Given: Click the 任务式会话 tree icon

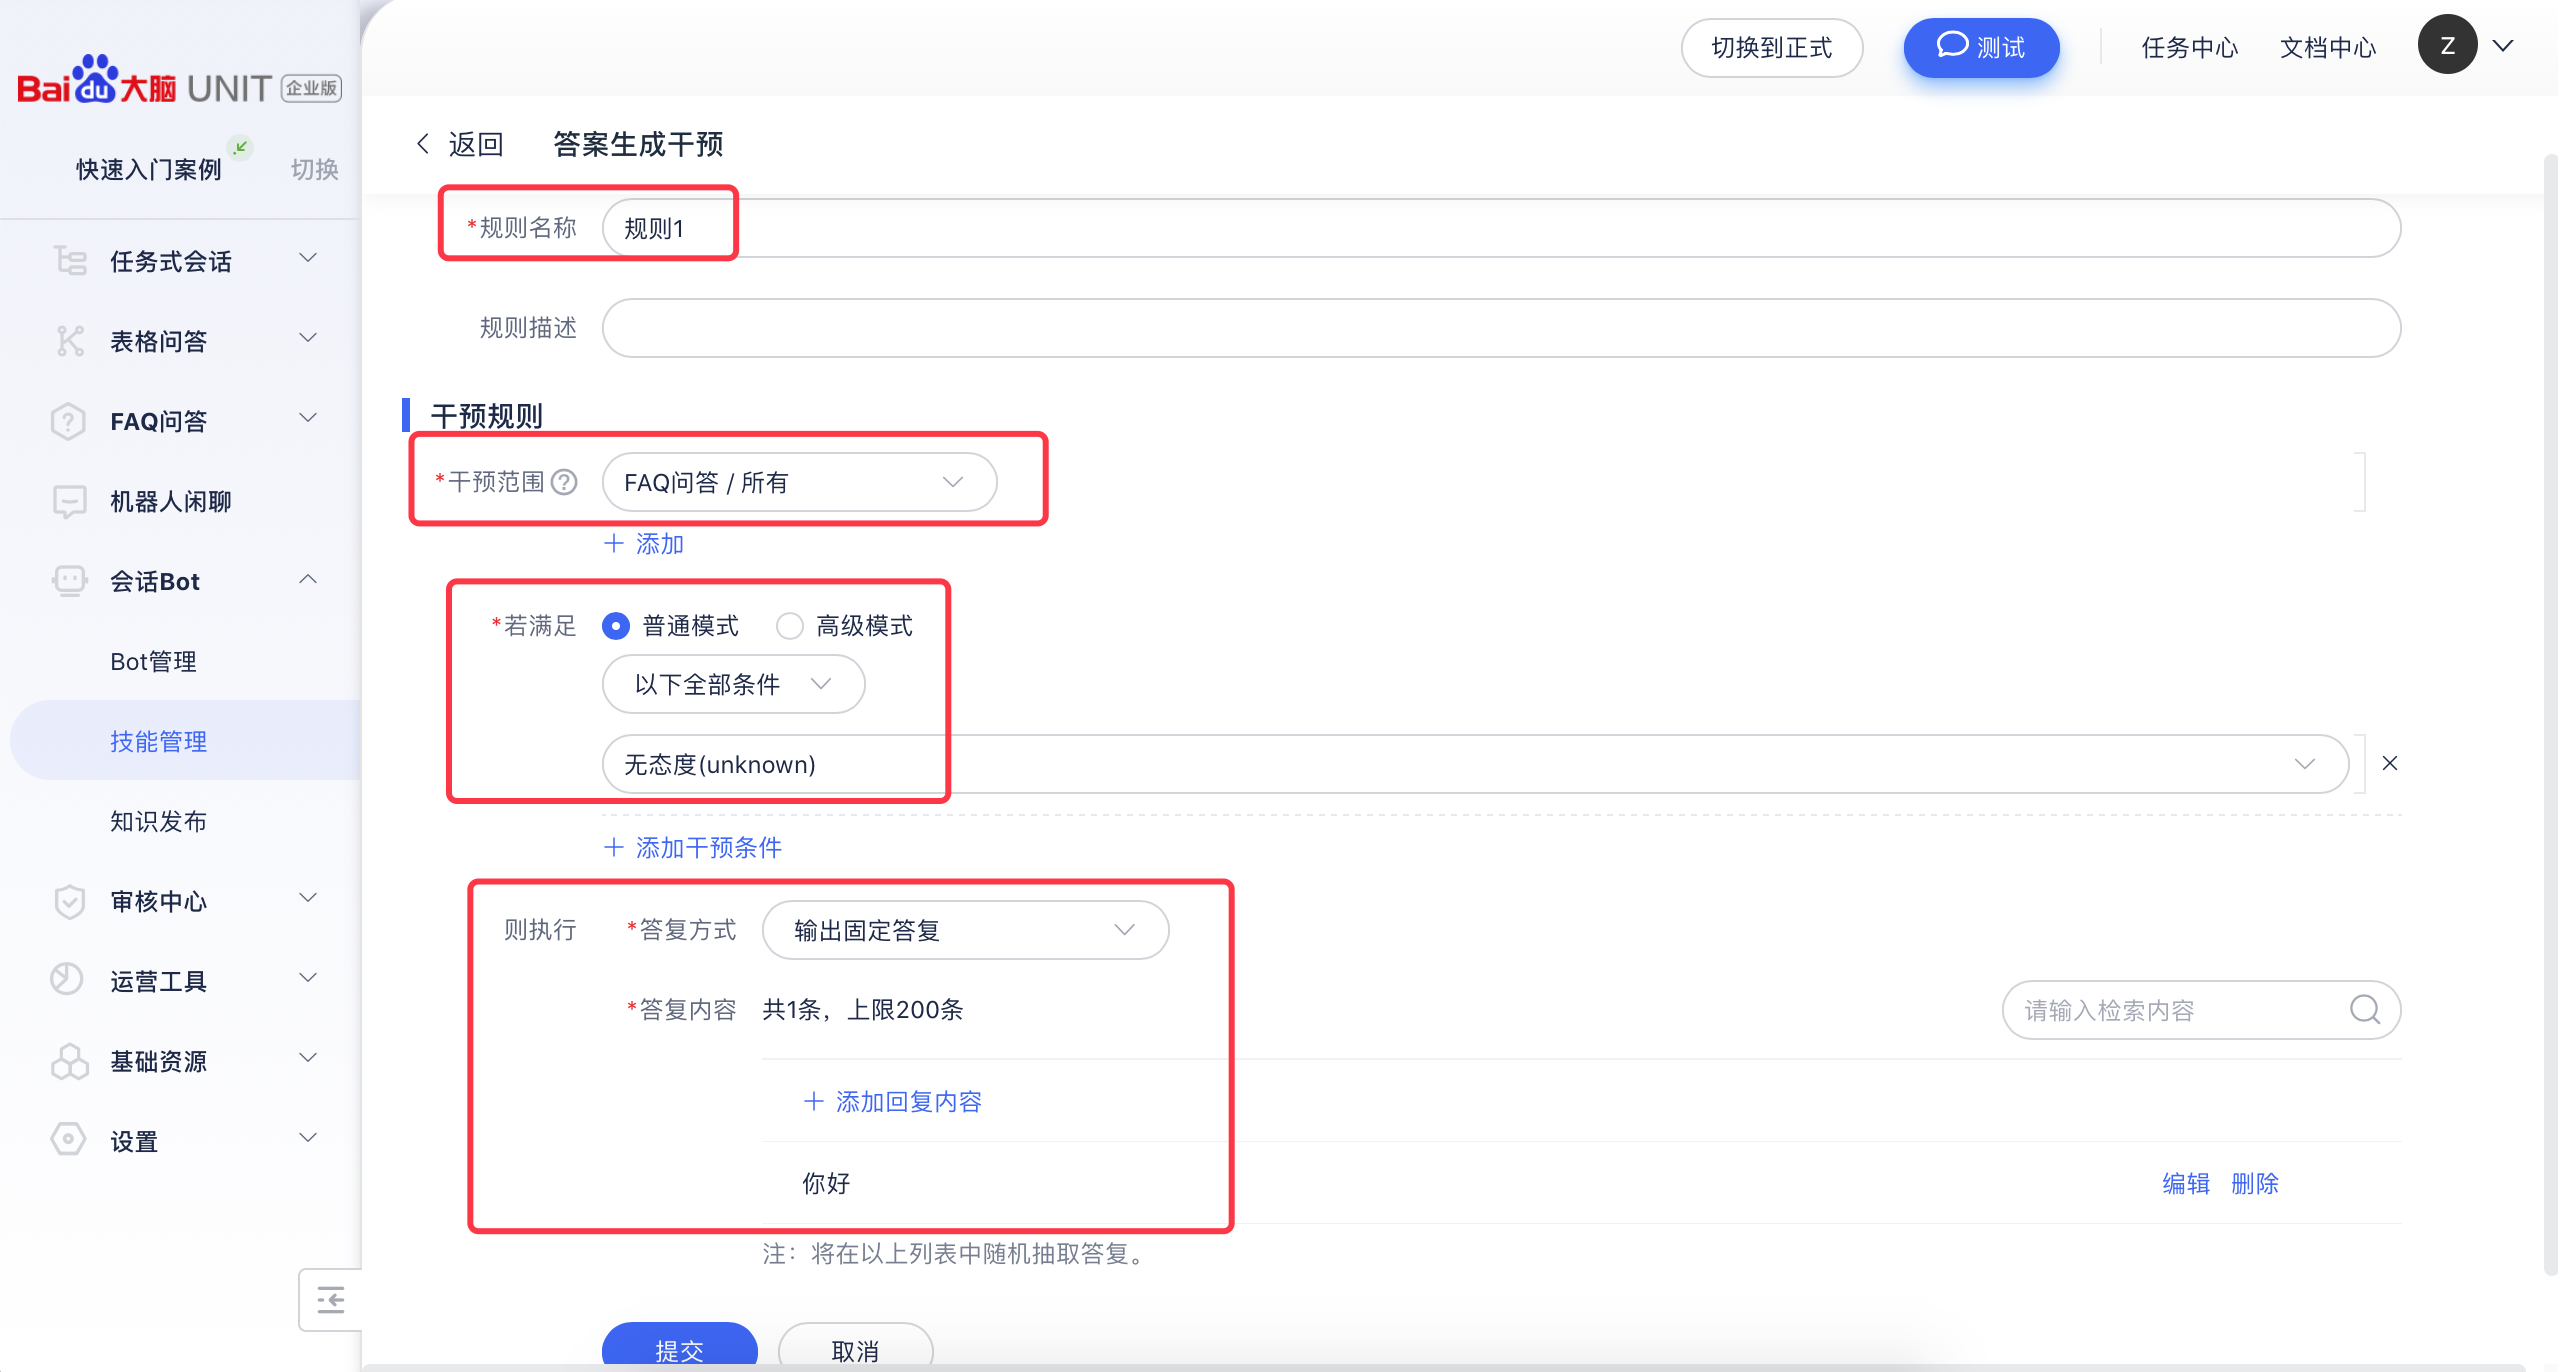Looking at the screenshot, I should [69, 261].
